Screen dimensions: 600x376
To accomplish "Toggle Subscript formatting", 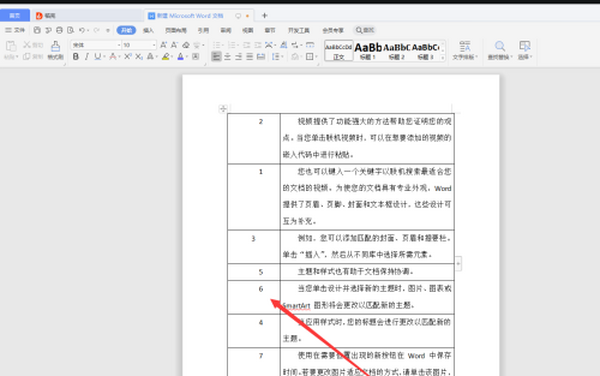I will tap(139, 57).
